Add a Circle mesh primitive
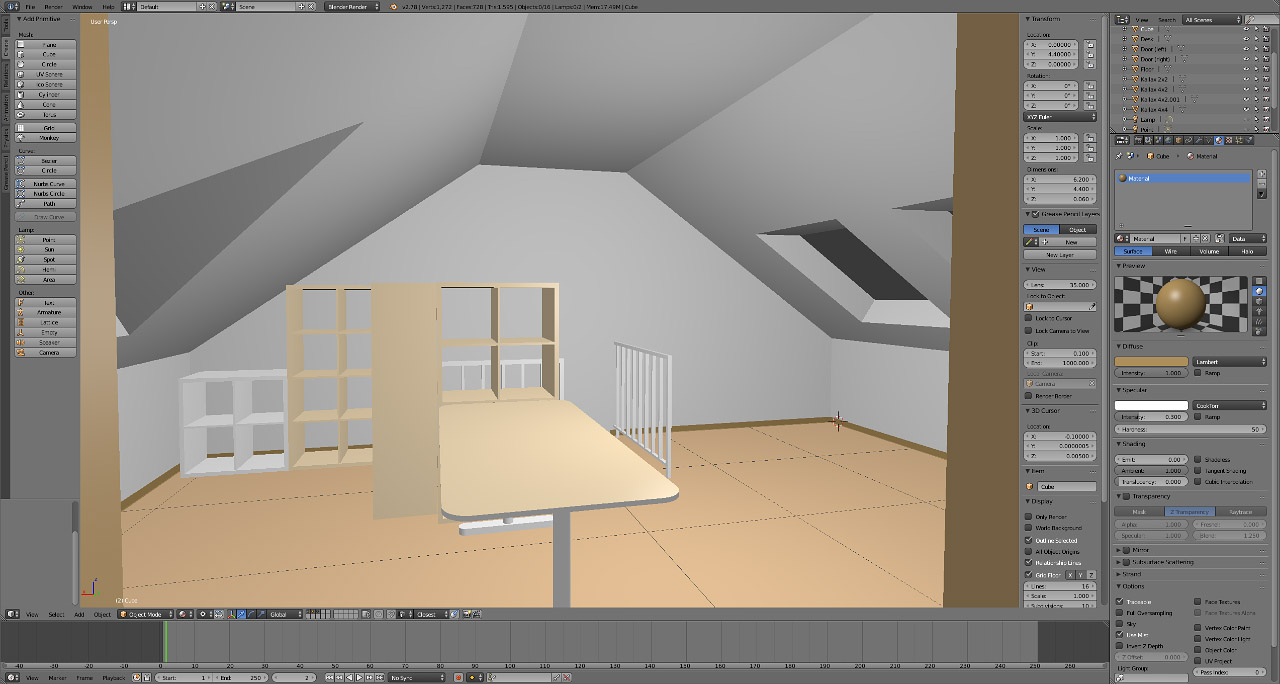Image resolution: width=1280 pixels, height=684 pixels. click(45, 64)
